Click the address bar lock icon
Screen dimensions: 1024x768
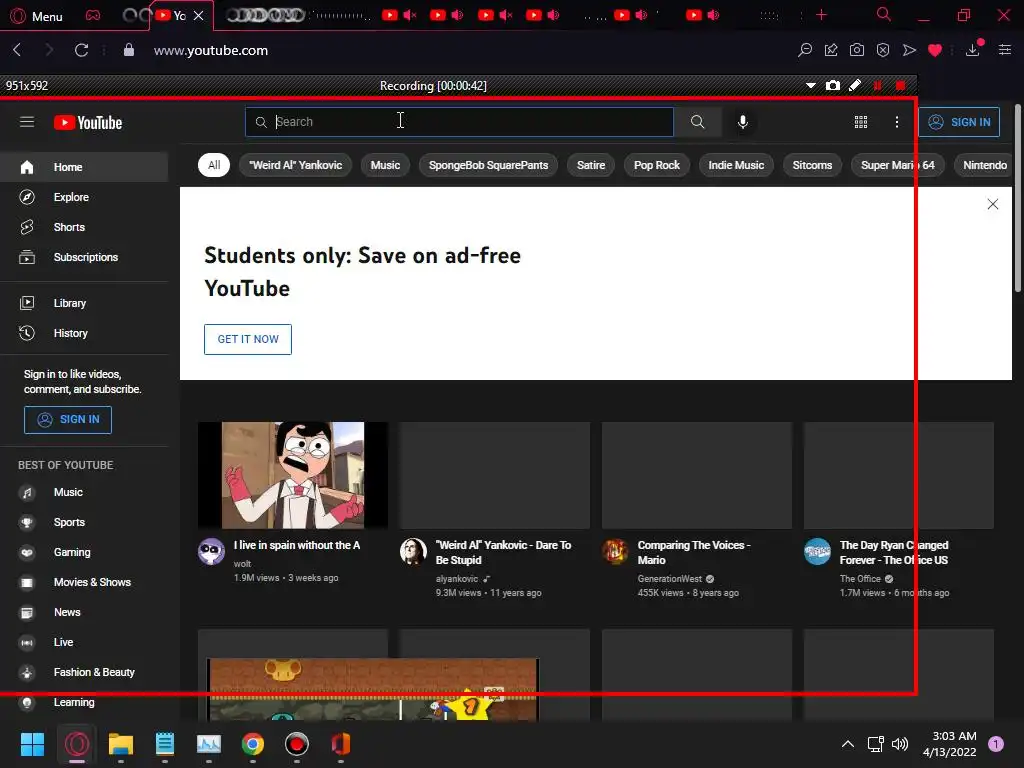tap(129, 50)
